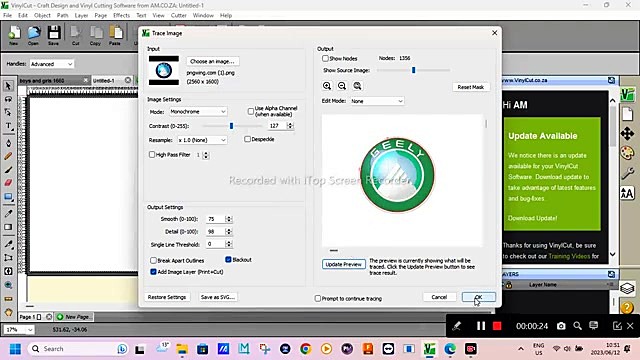Open the Path menu

62,16
